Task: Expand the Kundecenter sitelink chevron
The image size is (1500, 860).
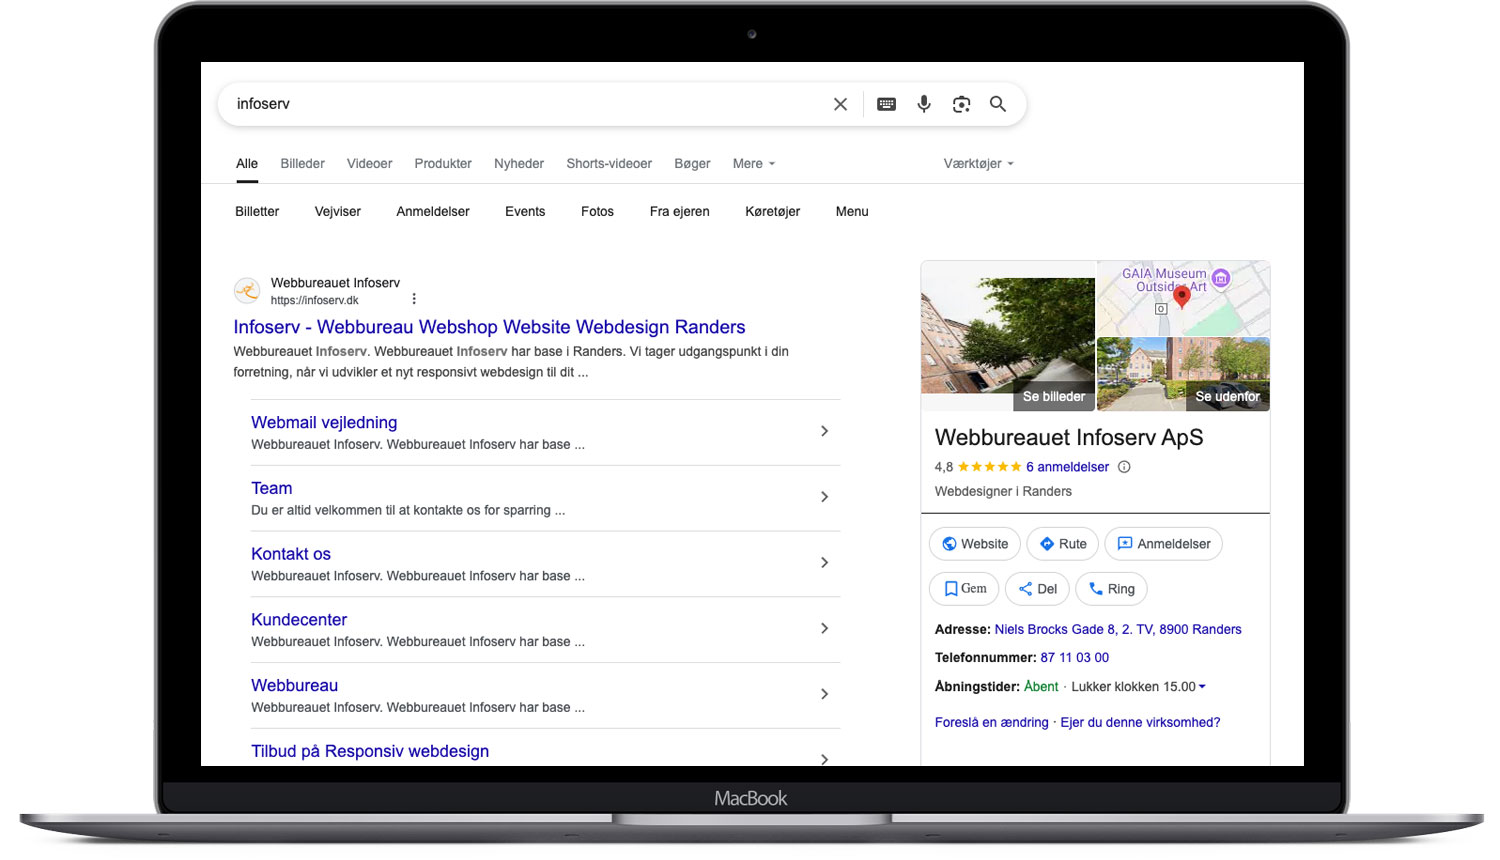Action: (x=824, y=628)
